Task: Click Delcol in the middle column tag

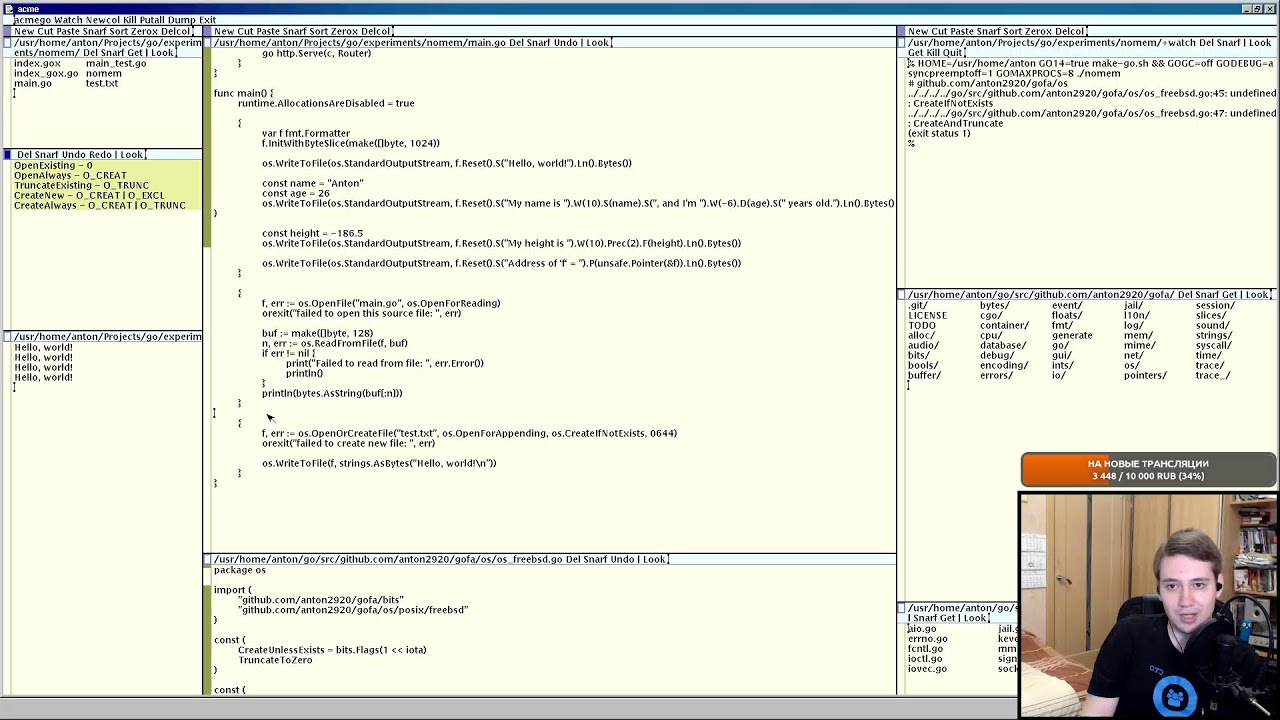Action: (x=374, y=31)
